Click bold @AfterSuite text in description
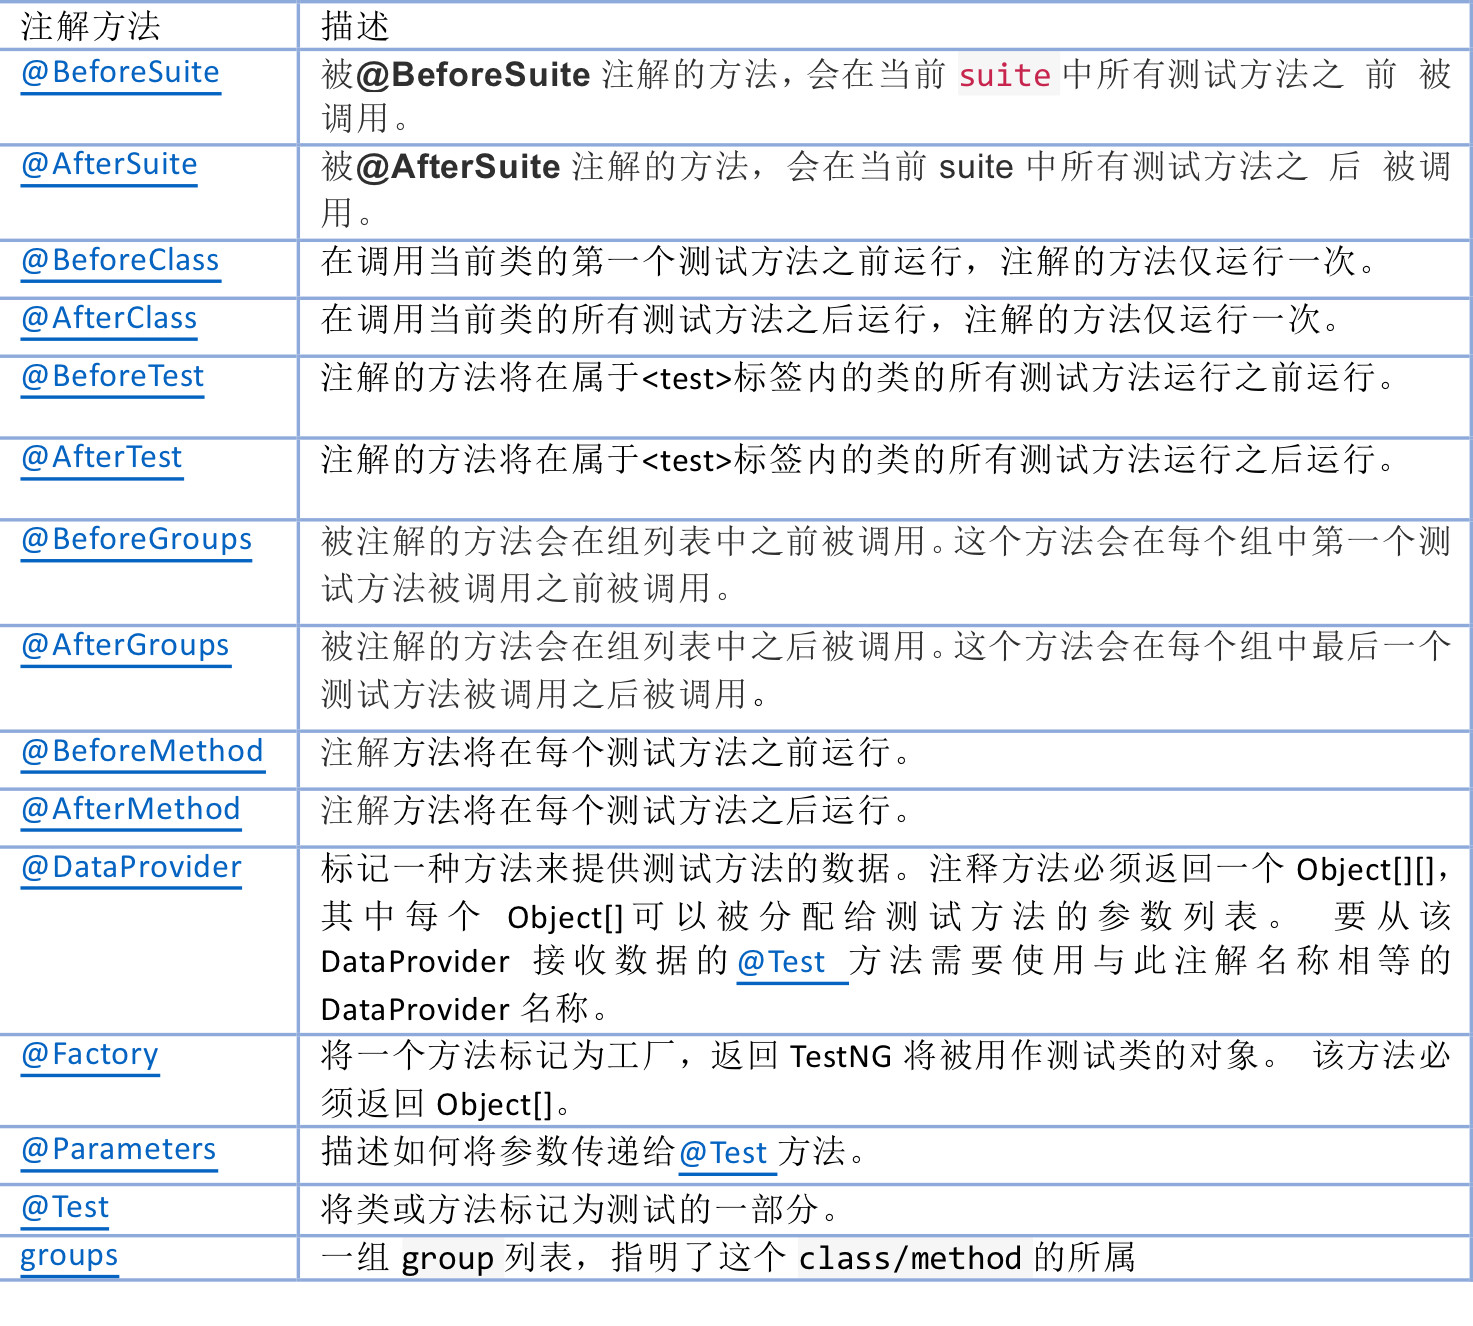The width and height of the screenshot is (1473, 1326). pos(458,167)
